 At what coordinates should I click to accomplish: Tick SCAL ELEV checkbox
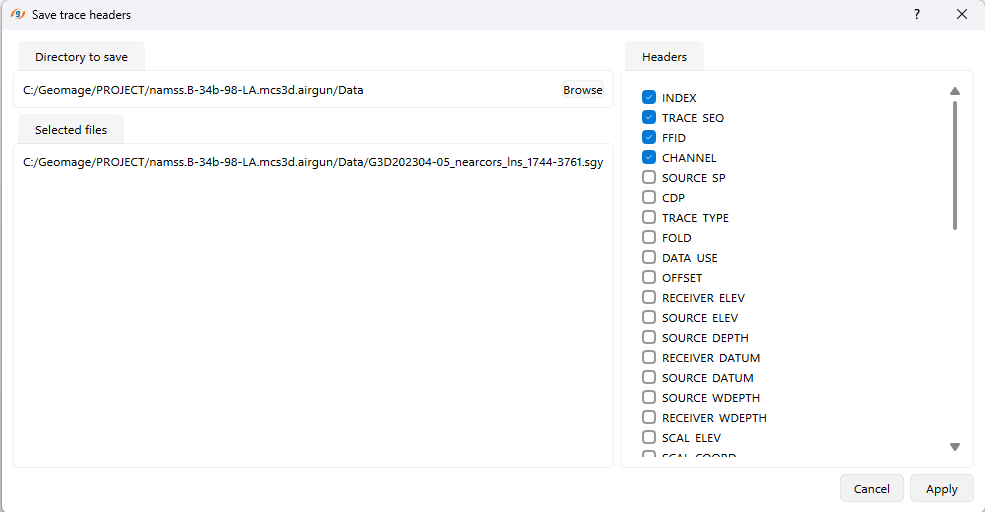click(649, 437)
